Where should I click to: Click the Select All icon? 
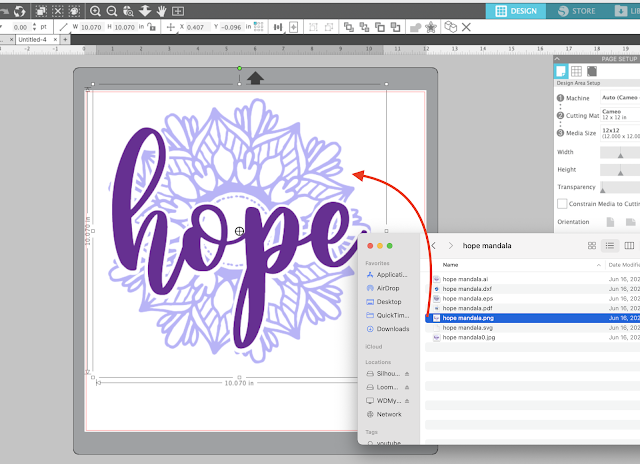click(41, 11)
